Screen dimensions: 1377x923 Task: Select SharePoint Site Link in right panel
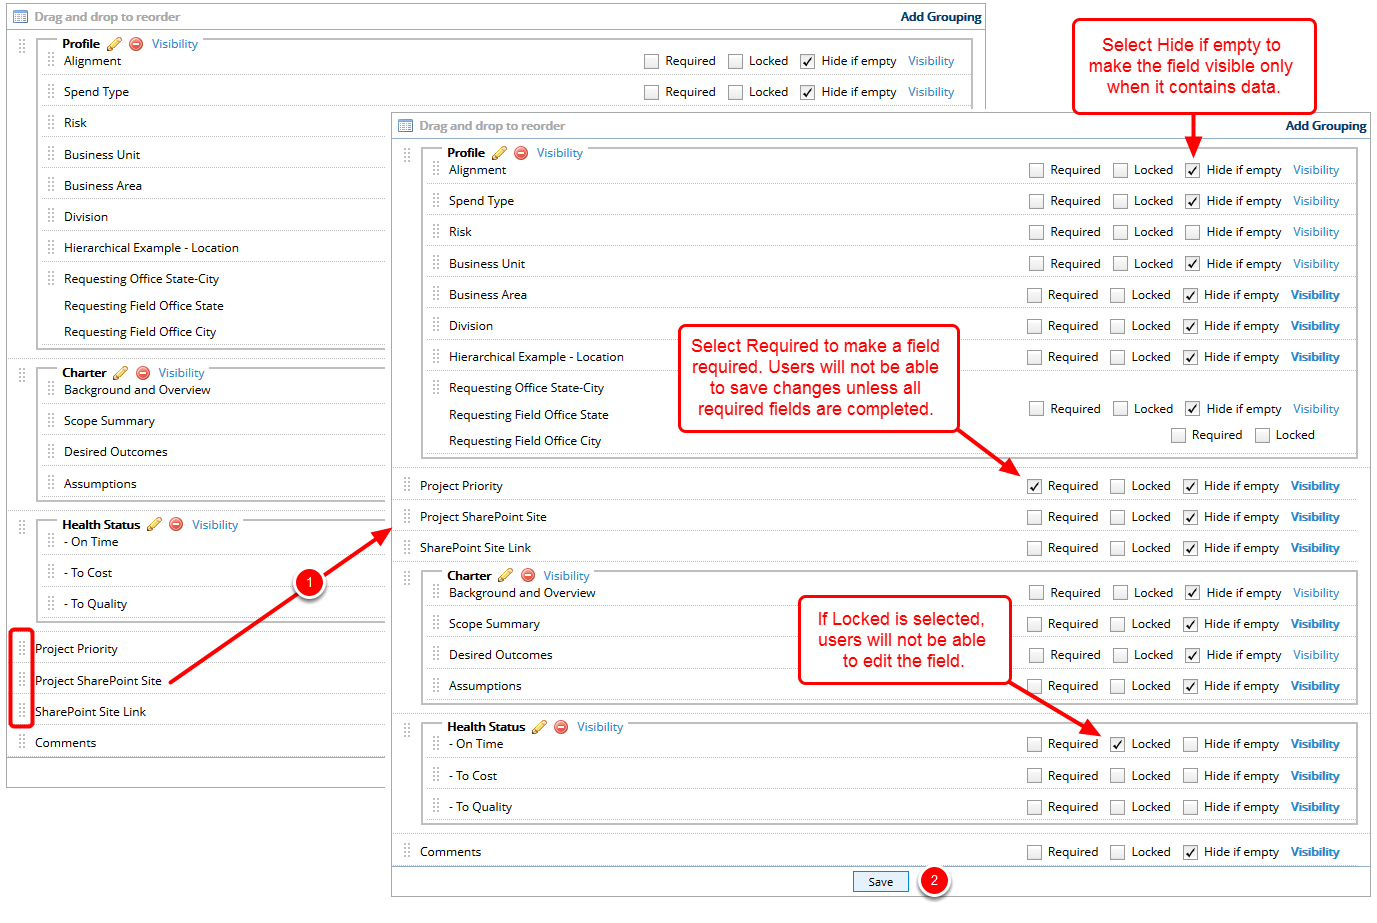point(475,548)
